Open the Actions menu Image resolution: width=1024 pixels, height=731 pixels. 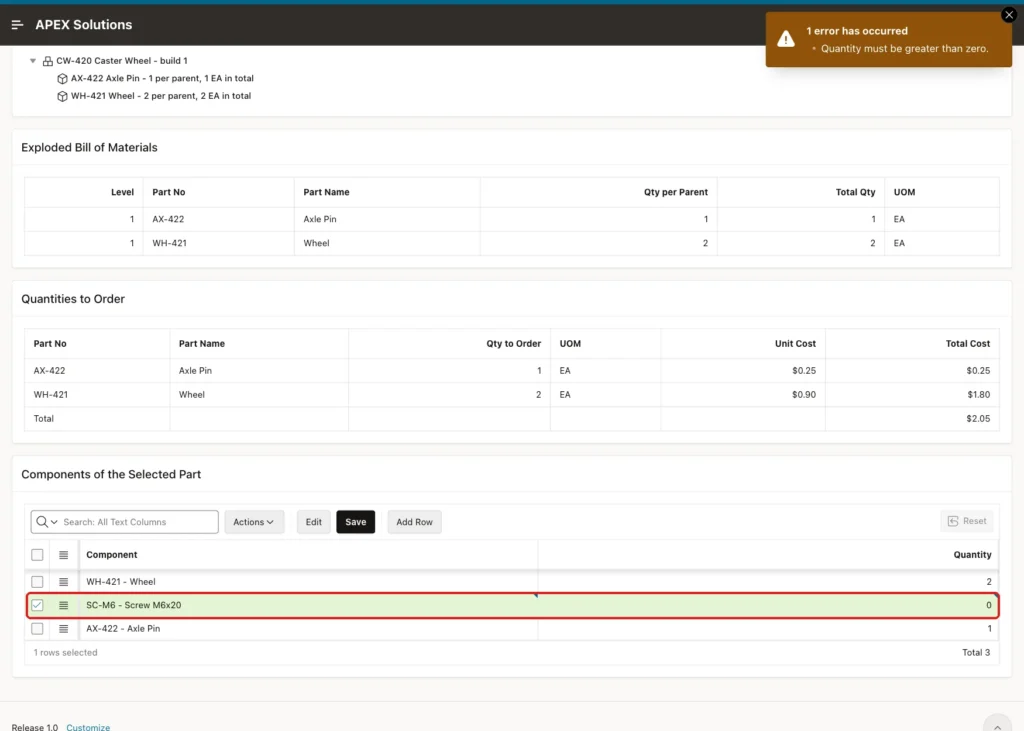point(254,522)
